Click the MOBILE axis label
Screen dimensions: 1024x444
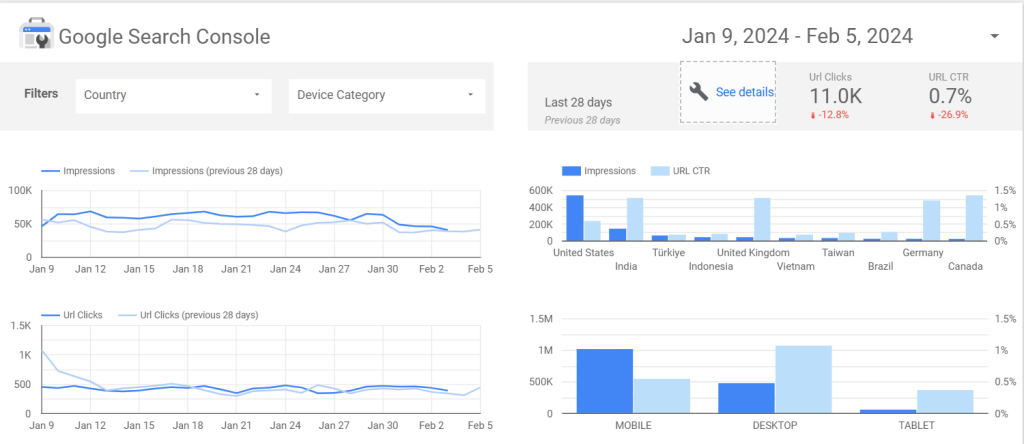pos(633,426)
